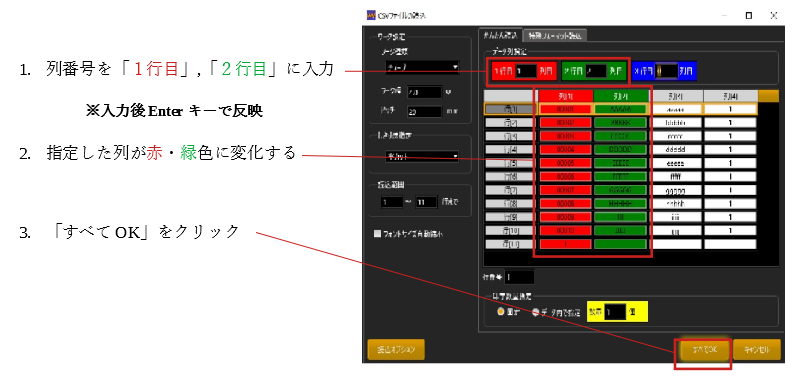Select the 列[3] column header

676,96
